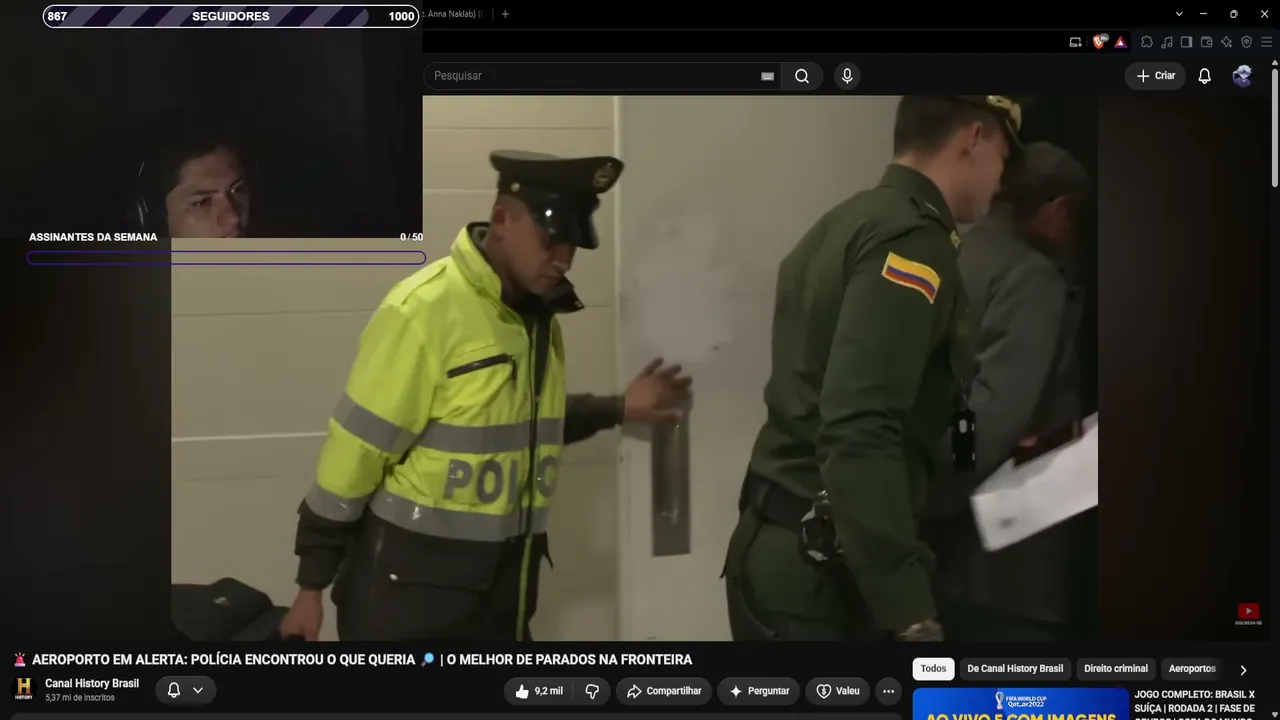1280x720 pixels.
Task: Open the browser extensions puzzle icon
Action: point(1147,42)
